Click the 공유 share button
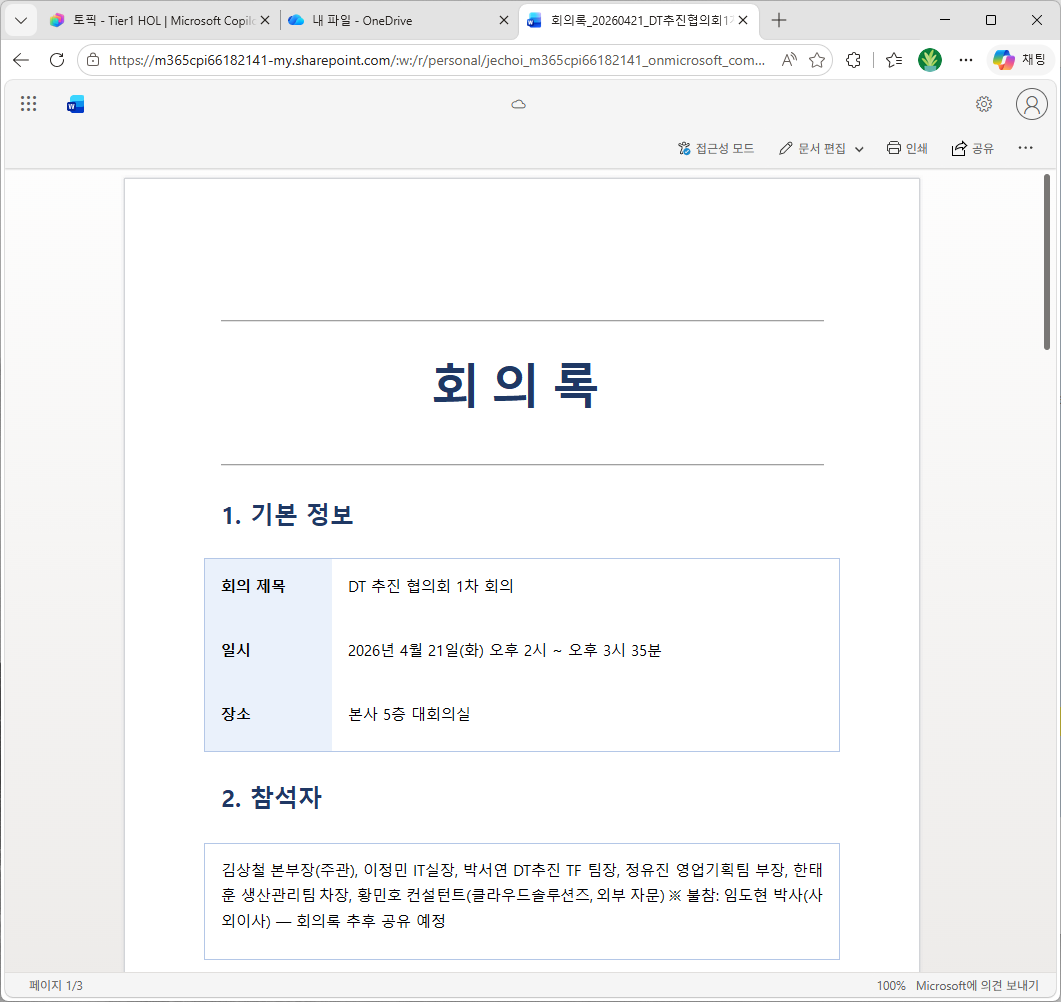The image size is (1061, 1002). coord(972,148)
